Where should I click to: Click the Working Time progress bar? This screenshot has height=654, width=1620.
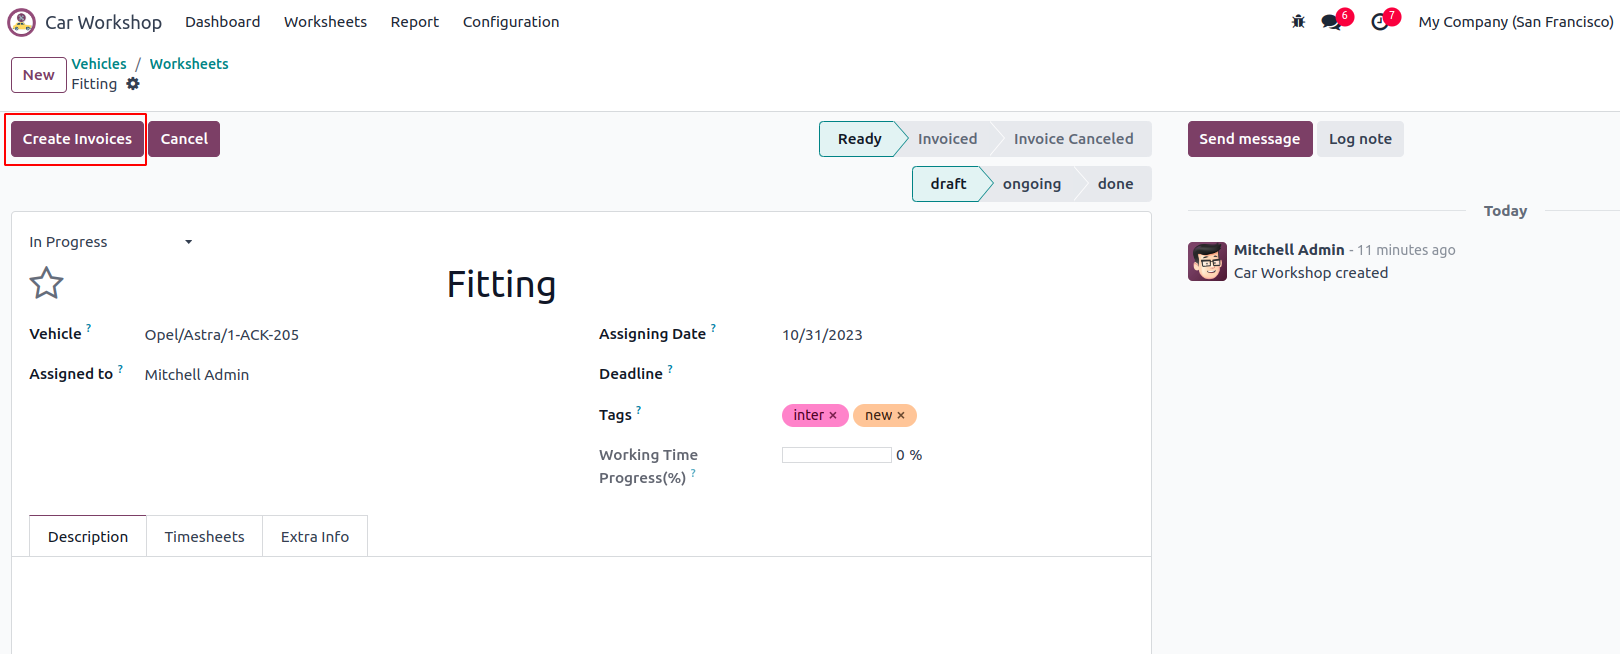tap(836, 455)
